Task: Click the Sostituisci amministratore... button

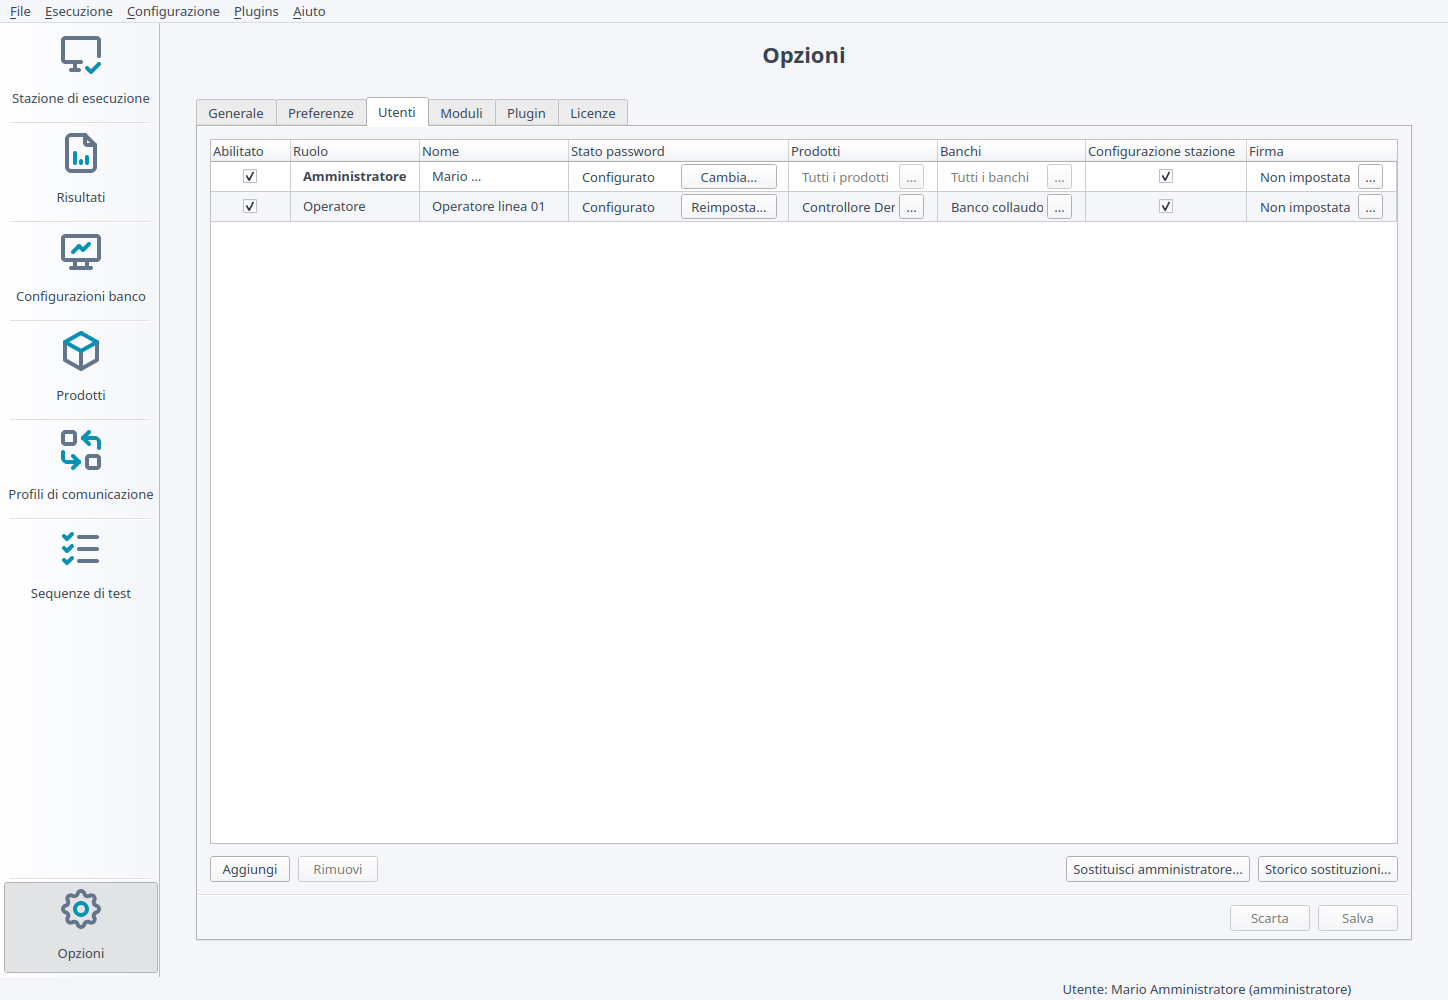Action: 1158,869
